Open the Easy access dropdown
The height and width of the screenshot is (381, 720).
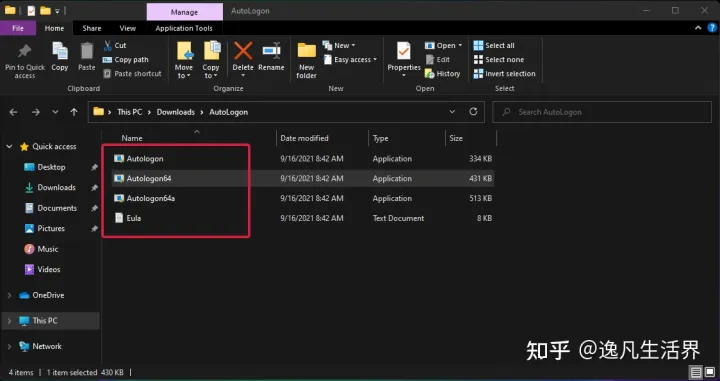click(350, 60)
